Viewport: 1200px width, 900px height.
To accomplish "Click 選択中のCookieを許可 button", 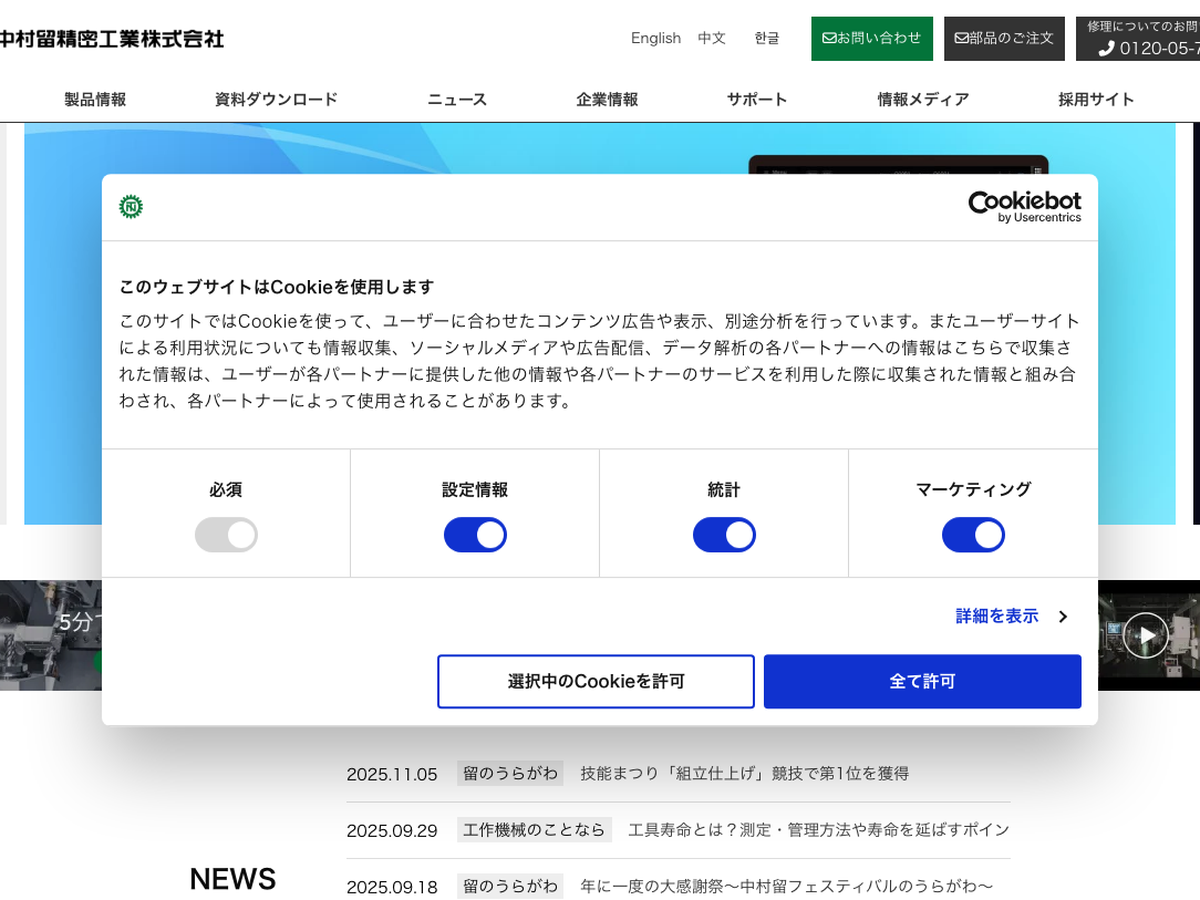I will [596, 681].
